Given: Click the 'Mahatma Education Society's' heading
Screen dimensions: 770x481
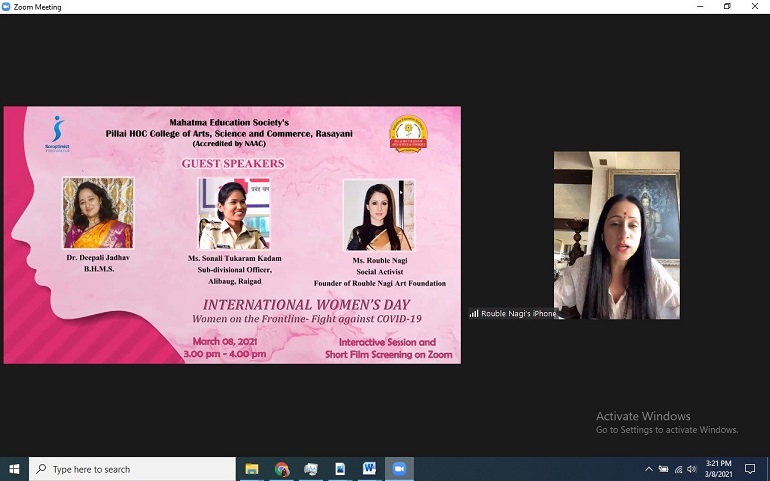Looking at the screenshot, I should [x=229, y=122].
